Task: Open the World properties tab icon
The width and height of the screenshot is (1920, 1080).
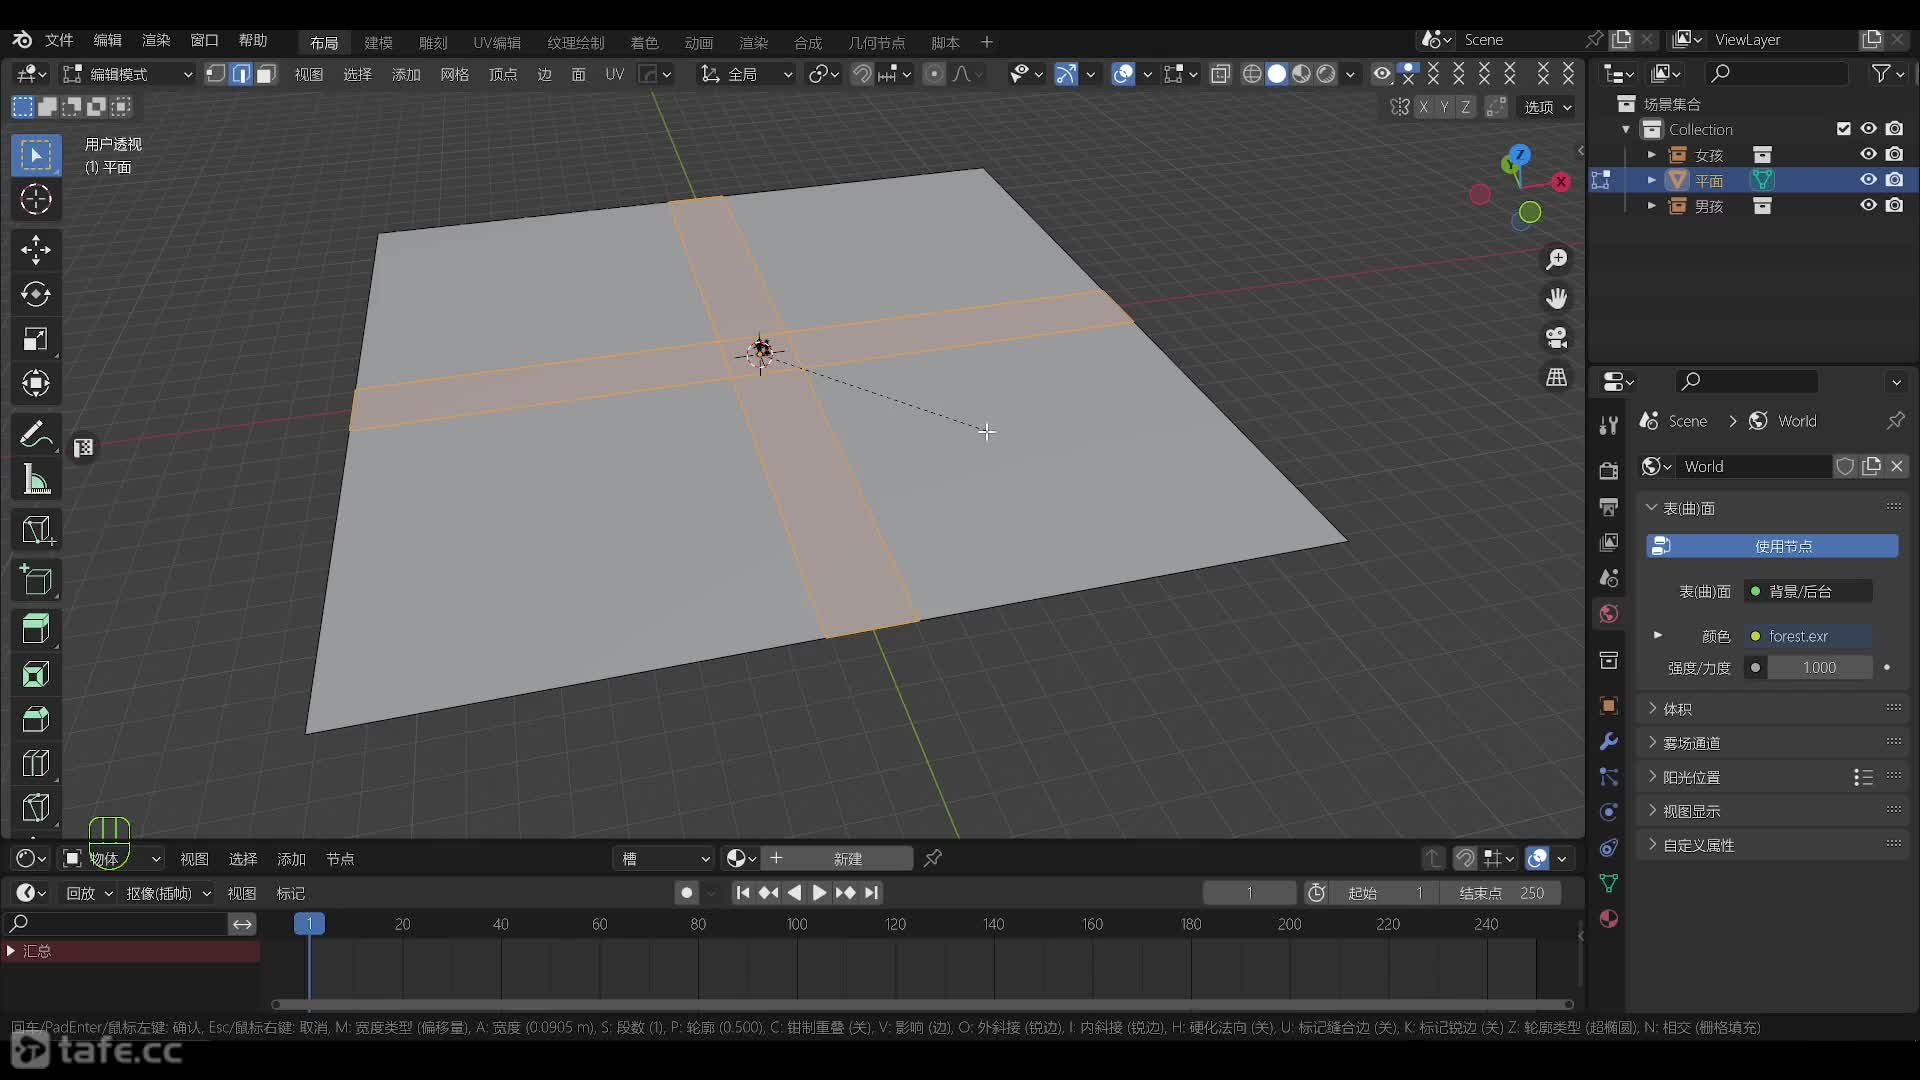Action: tap(1608, 614)
